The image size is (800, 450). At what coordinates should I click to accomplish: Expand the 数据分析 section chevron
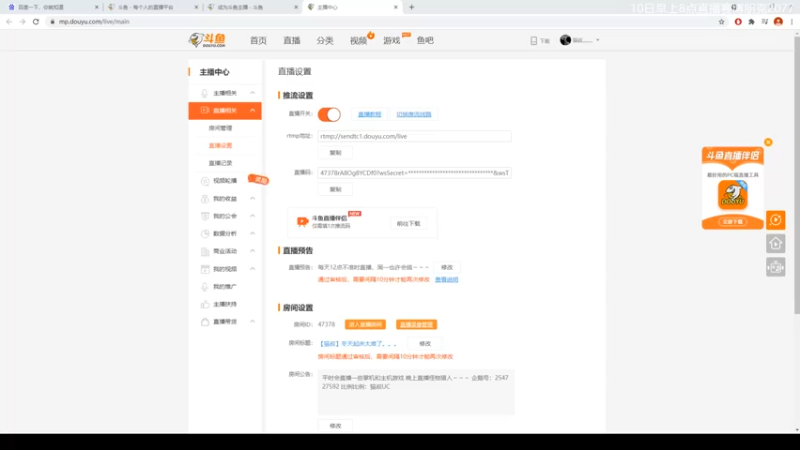253,234
